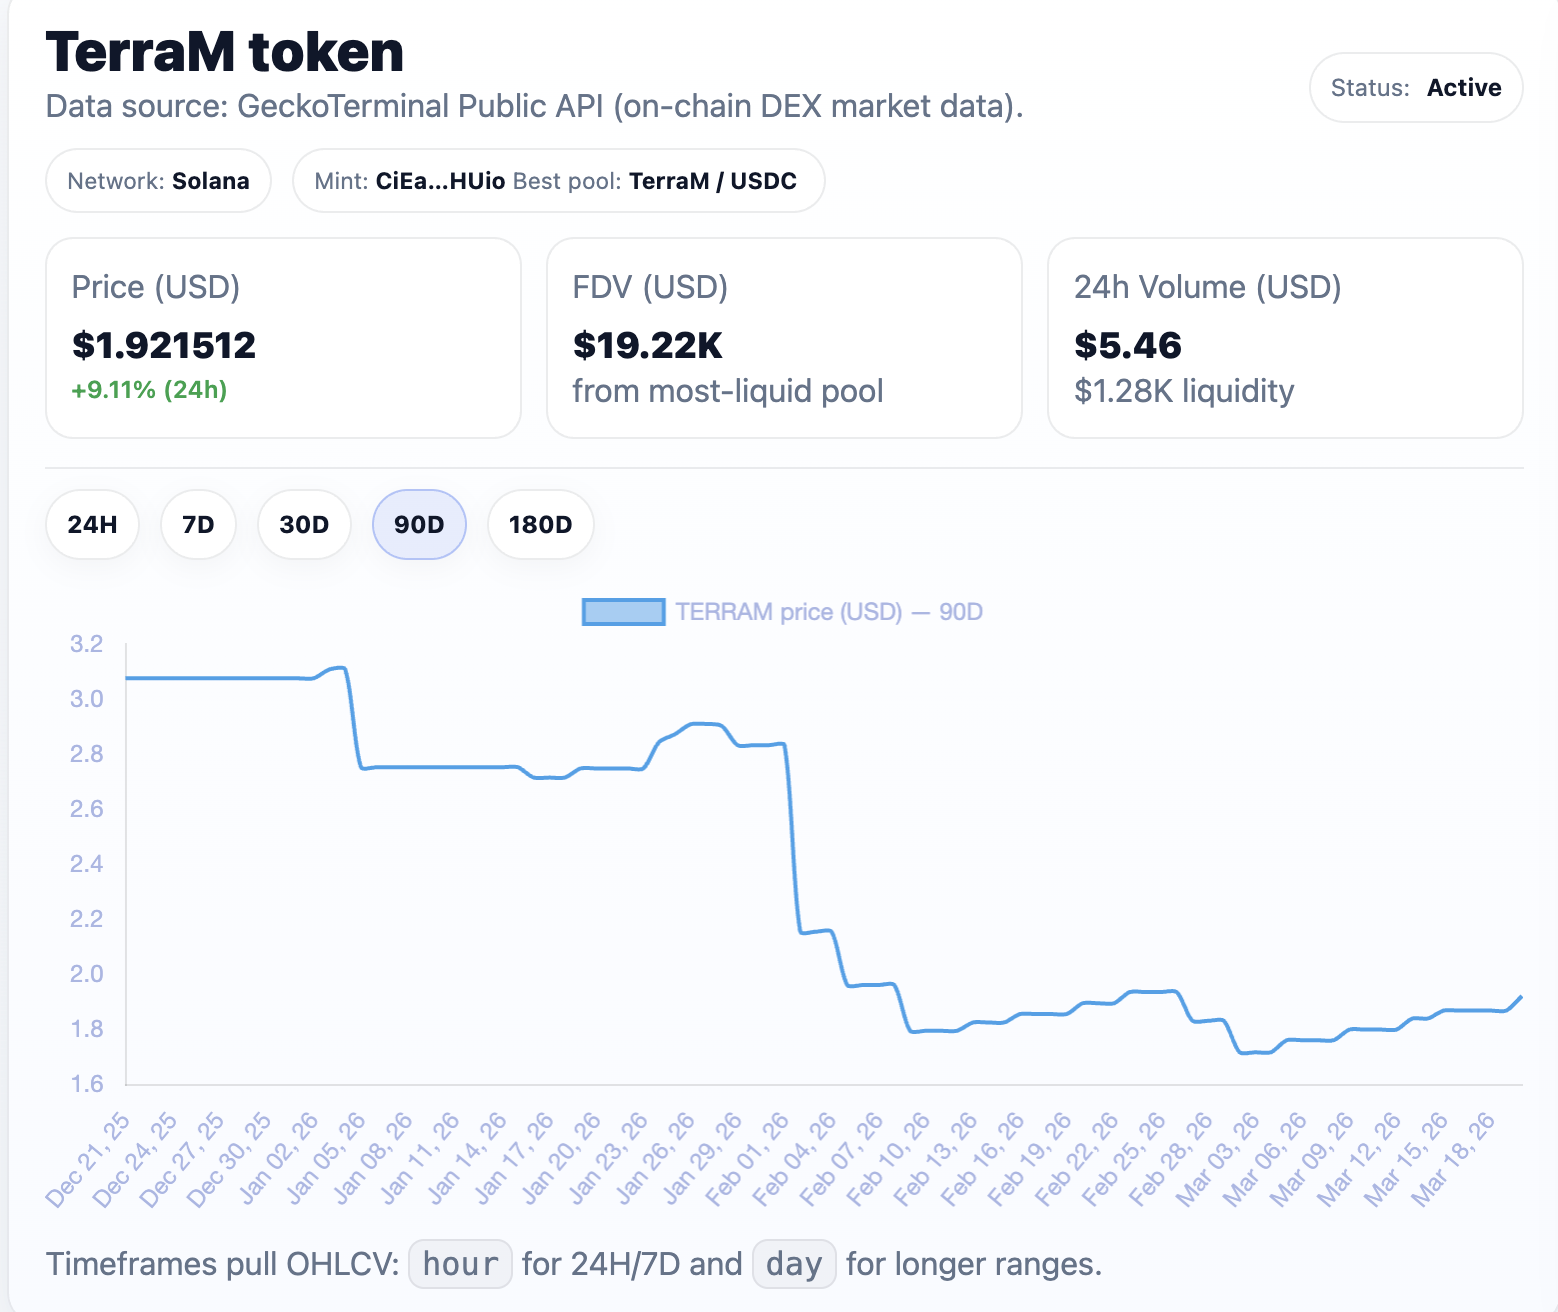
Task: Toggle the TERRAM price legend swatch
Action: (623, 612)
